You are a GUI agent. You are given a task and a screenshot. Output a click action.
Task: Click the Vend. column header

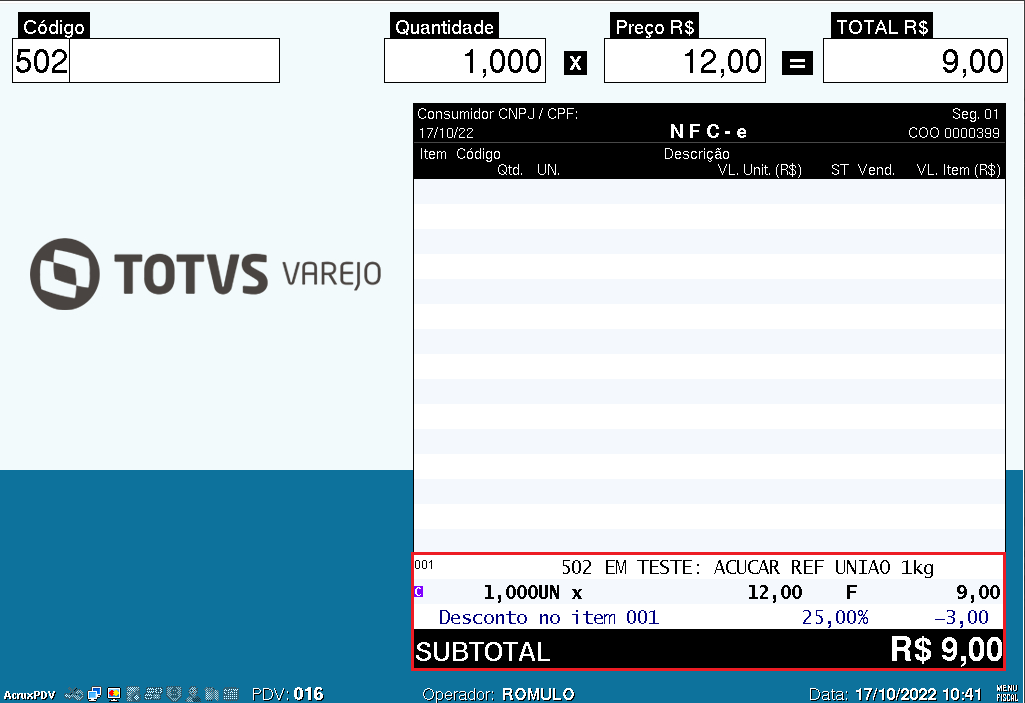click(876, 170)
